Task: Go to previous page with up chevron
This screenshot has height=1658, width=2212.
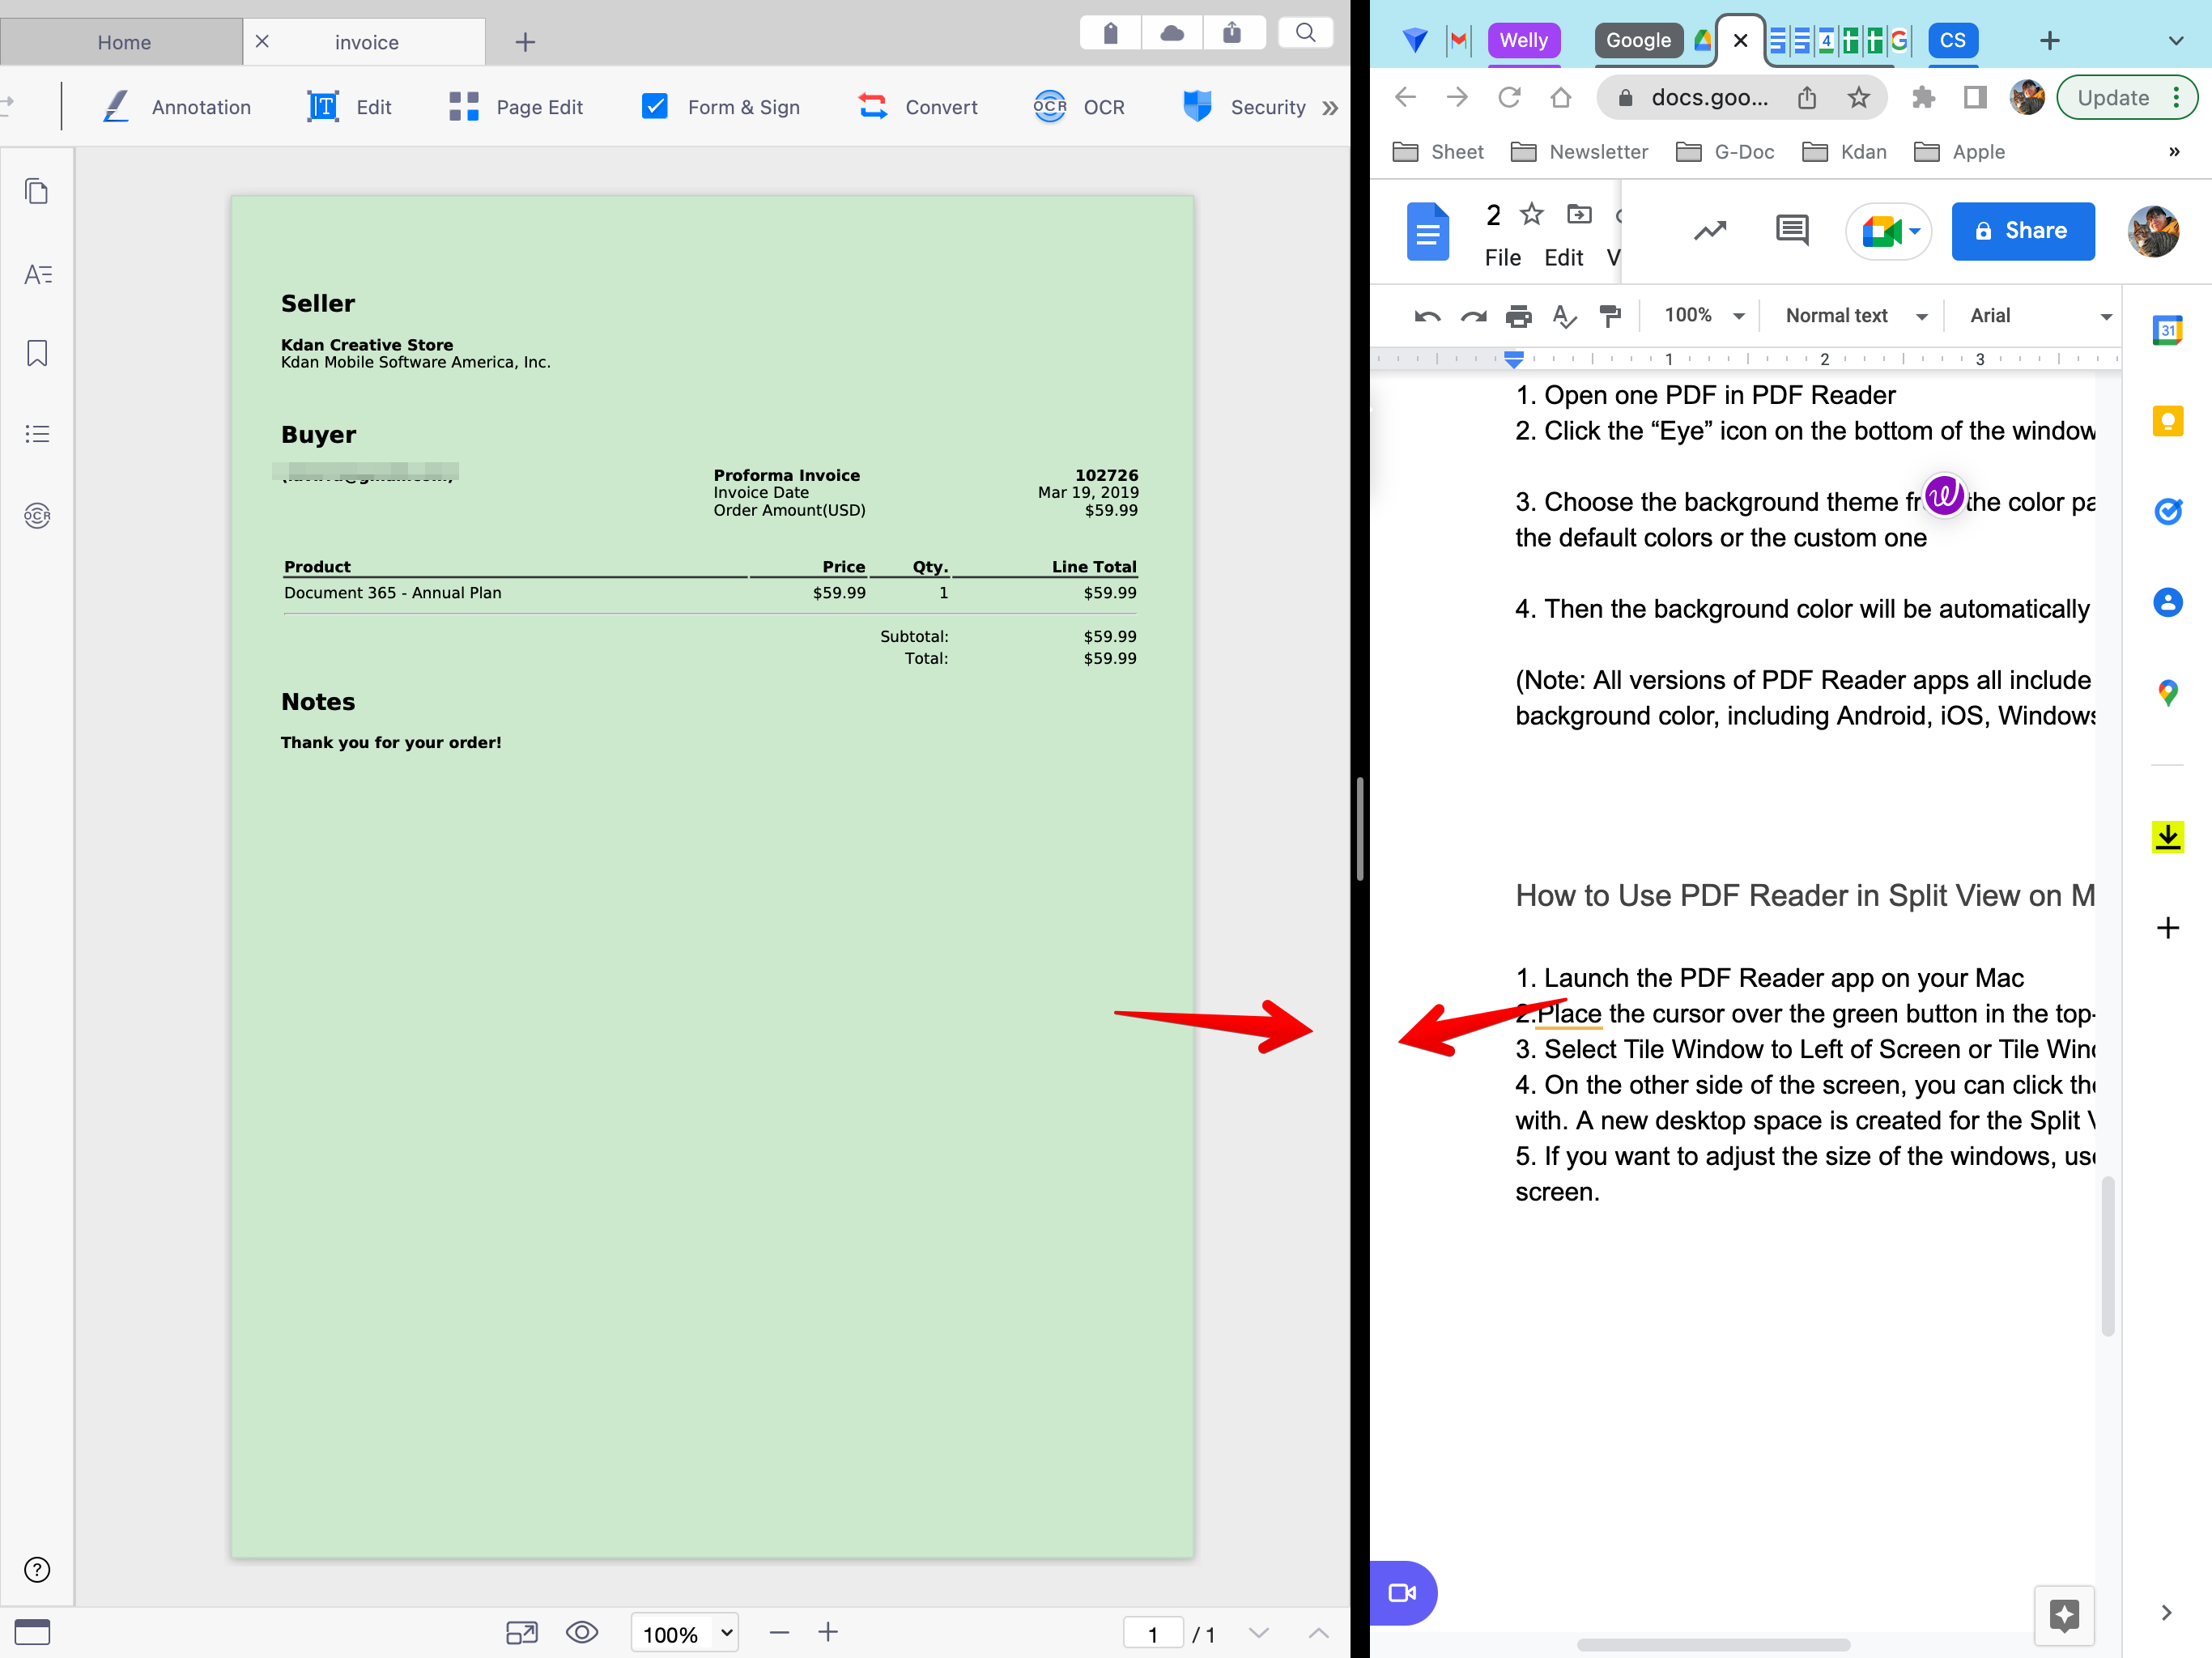Action: (1319, 1633)
